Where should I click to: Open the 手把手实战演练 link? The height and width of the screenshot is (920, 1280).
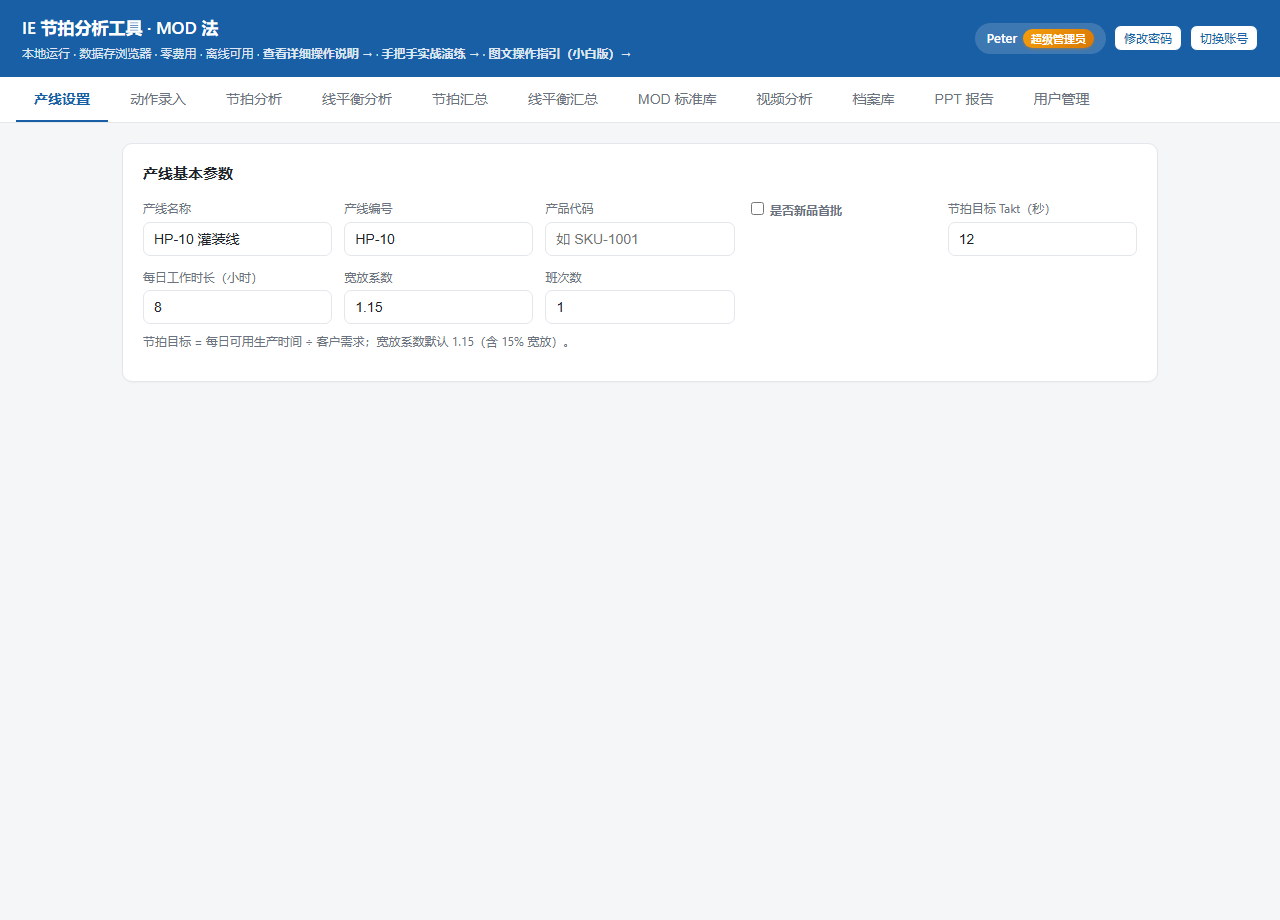(431, 54)
